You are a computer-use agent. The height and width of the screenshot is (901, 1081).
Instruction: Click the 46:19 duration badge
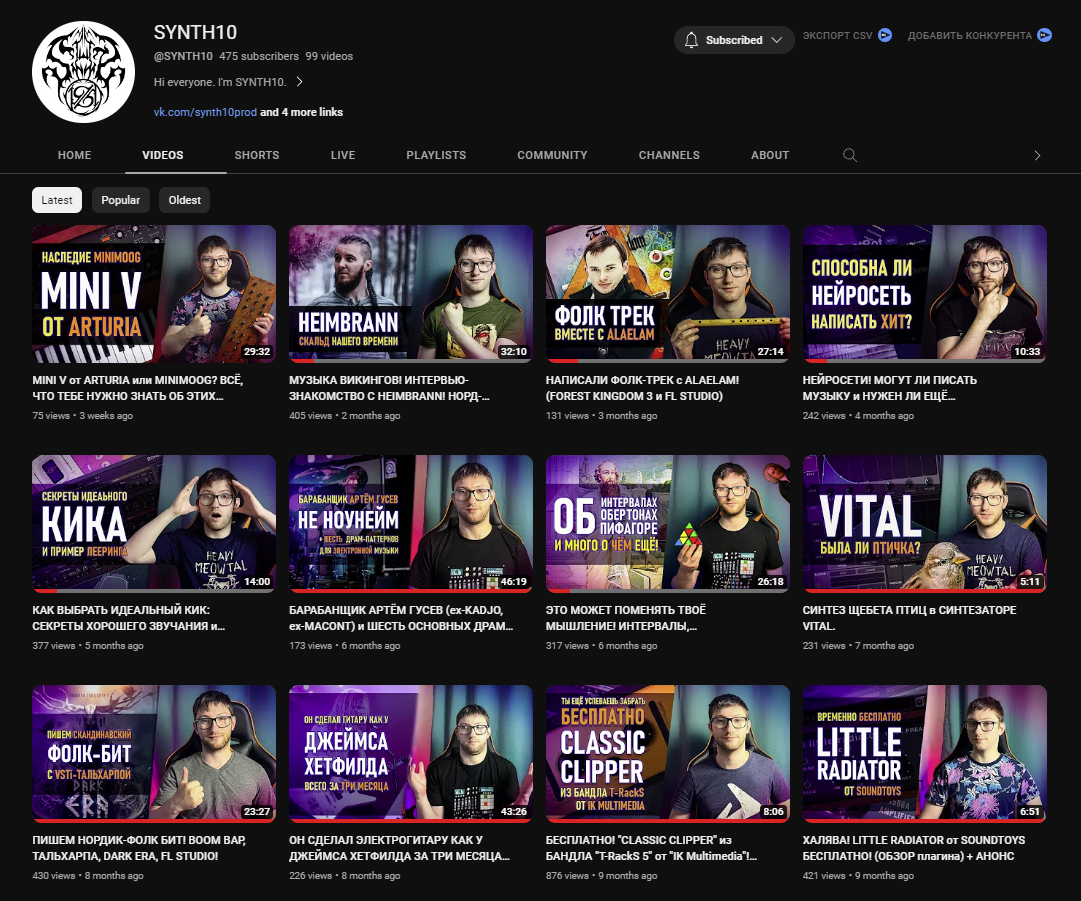tap(514, 581)
